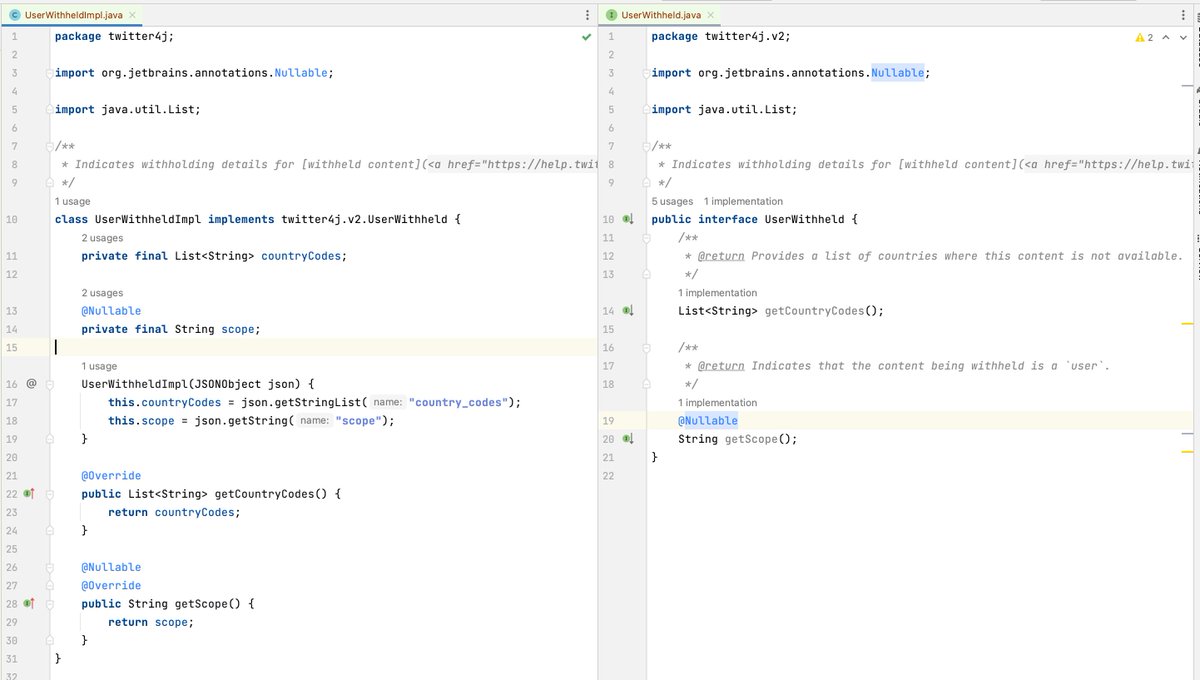Screen dimensions: 1200x680
Task: Open tab options menu for UserWithheldImpl.java pane
Action: (x=587, y=15)
